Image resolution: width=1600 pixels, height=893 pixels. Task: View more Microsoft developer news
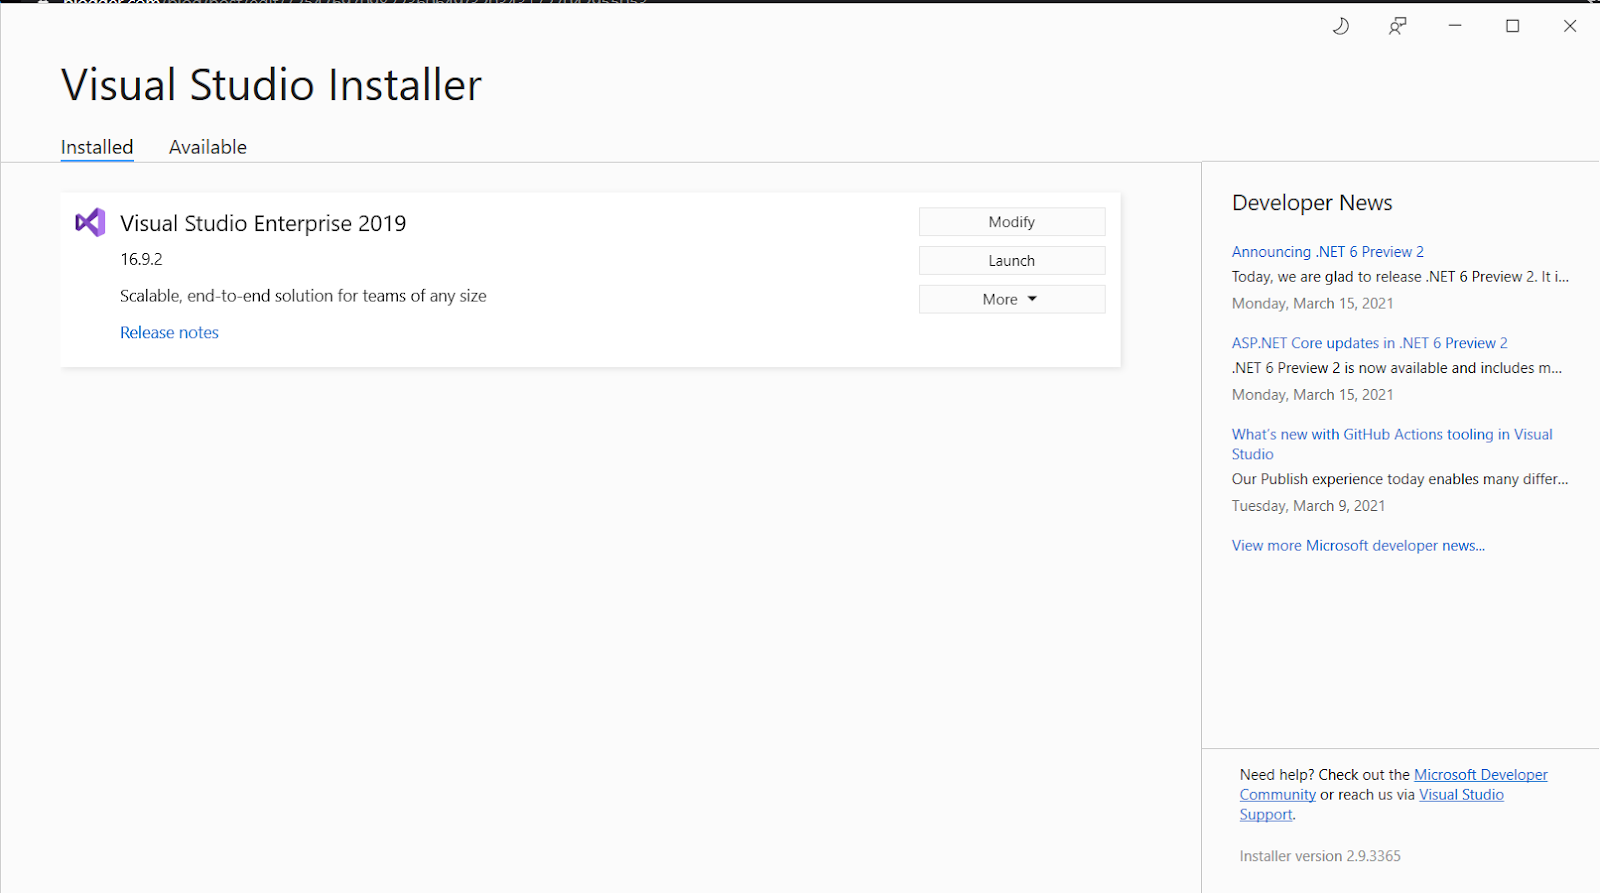tap(1358, 545)
